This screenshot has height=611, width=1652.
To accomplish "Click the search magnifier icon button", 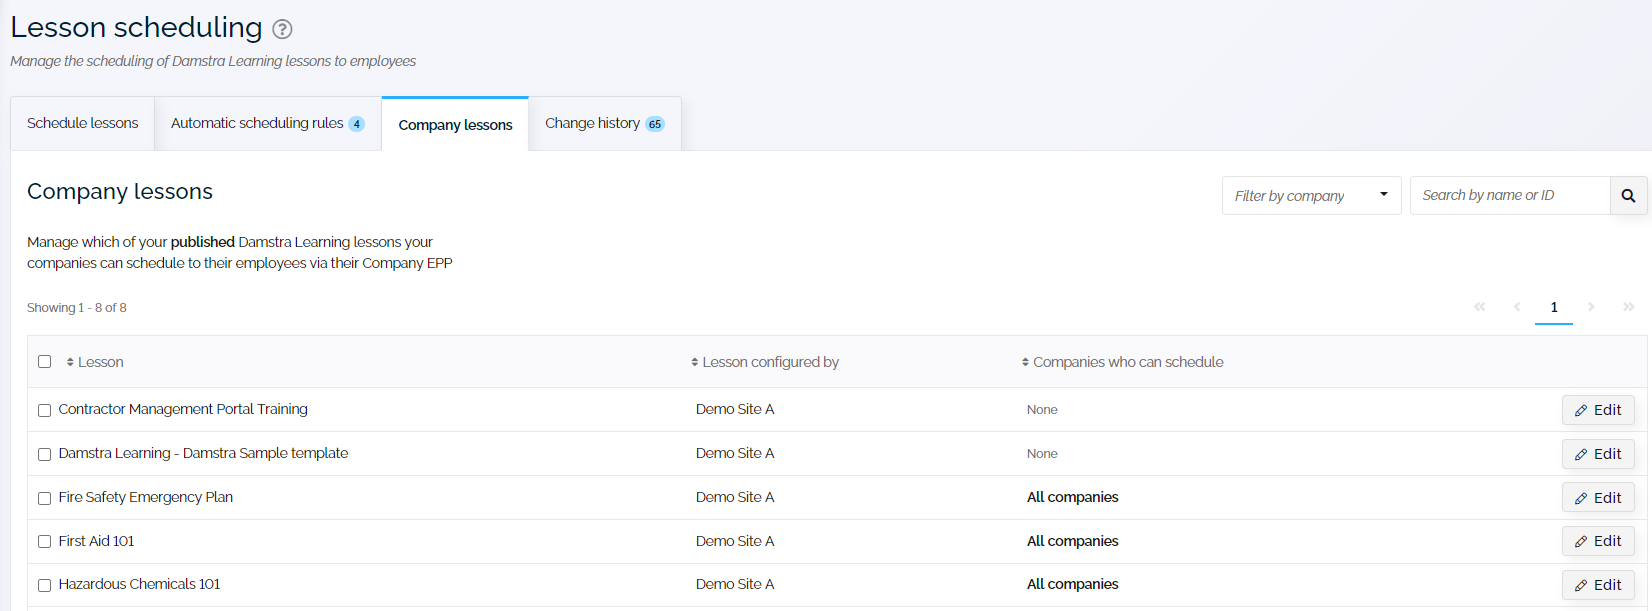I will [1628, 196].
